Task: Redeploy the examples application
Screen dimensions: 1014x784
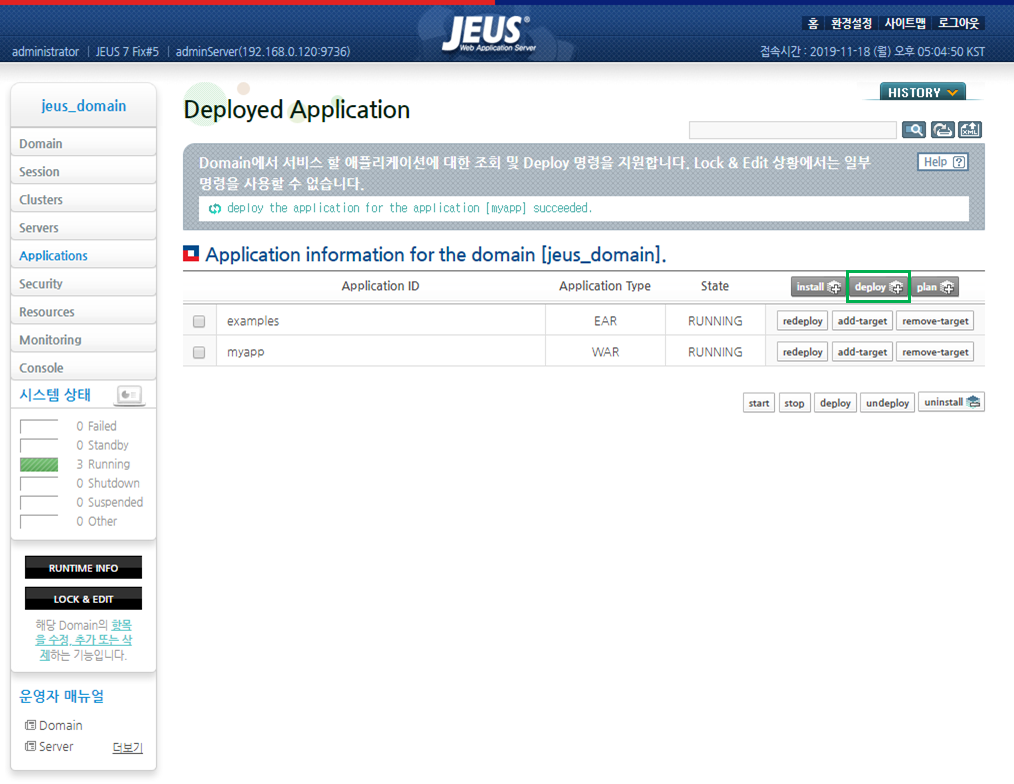Action: (802, 321)
